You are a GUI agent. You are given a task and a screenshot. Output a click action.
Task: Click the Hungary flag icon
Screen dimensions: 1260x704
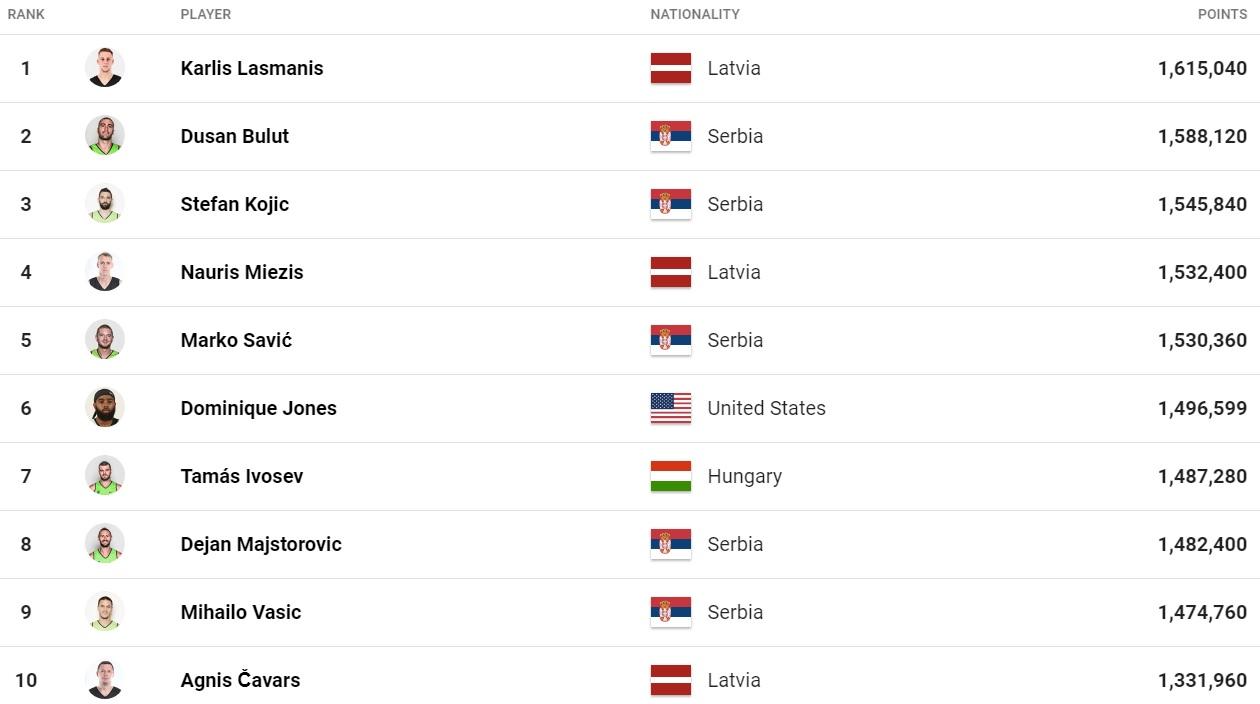point(670,476)
